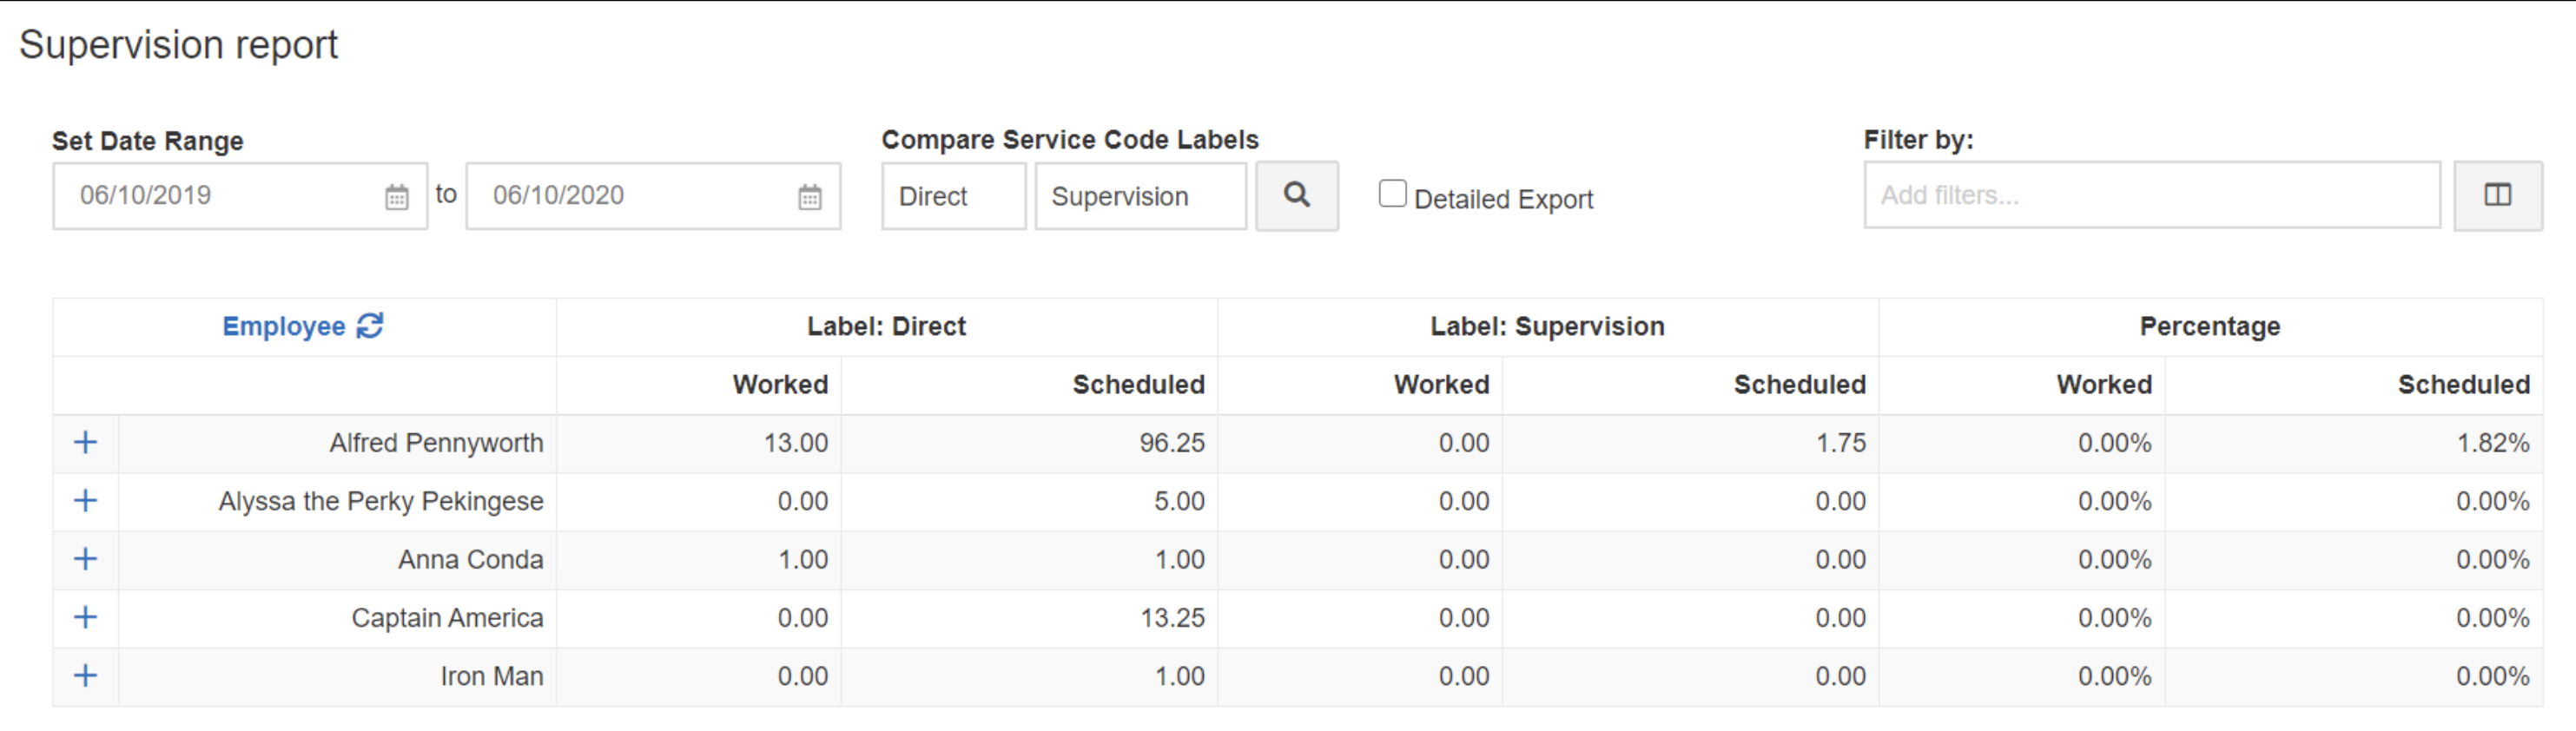Expand the Alfred Pennyworth row
Image resolution: width=2576 pixels, height=731 pixels.
click(x=86, y=443)
